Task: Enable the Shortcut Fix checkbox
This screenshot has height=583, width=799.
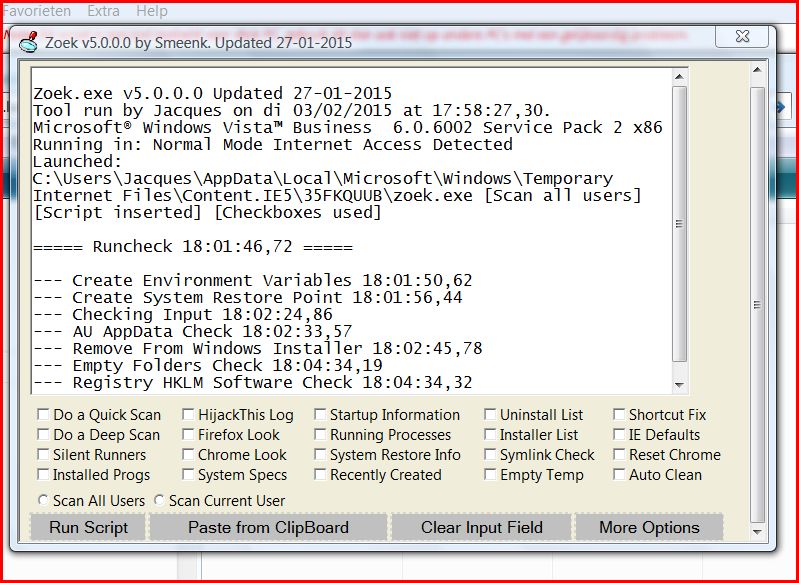Action: click(x=619, y=414)
